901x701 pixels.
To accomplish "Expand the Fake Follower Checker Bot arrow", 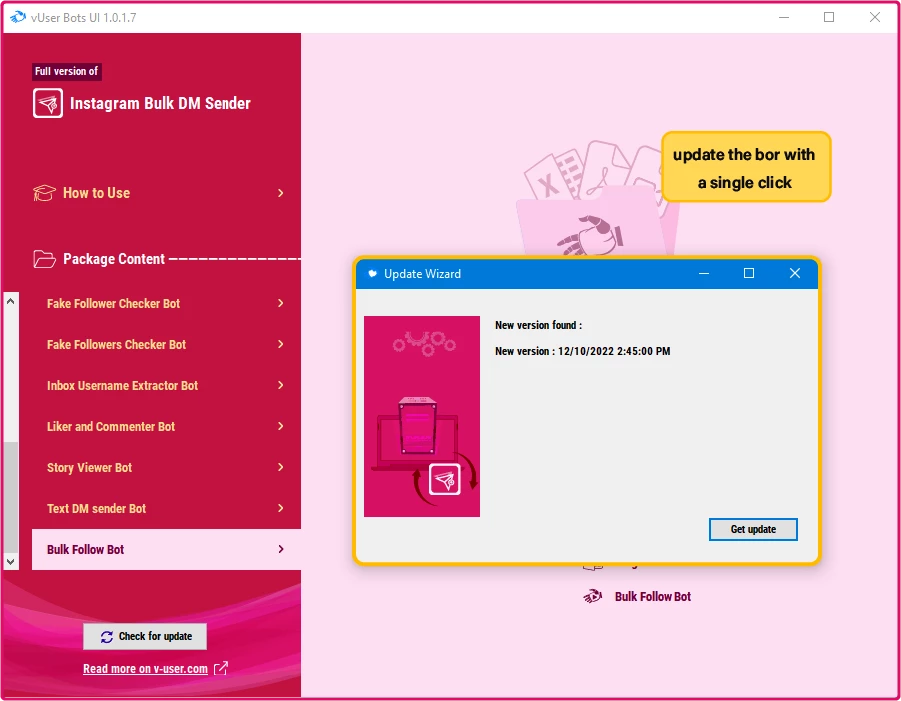I will pyautogui.click(x=280, y=303).
